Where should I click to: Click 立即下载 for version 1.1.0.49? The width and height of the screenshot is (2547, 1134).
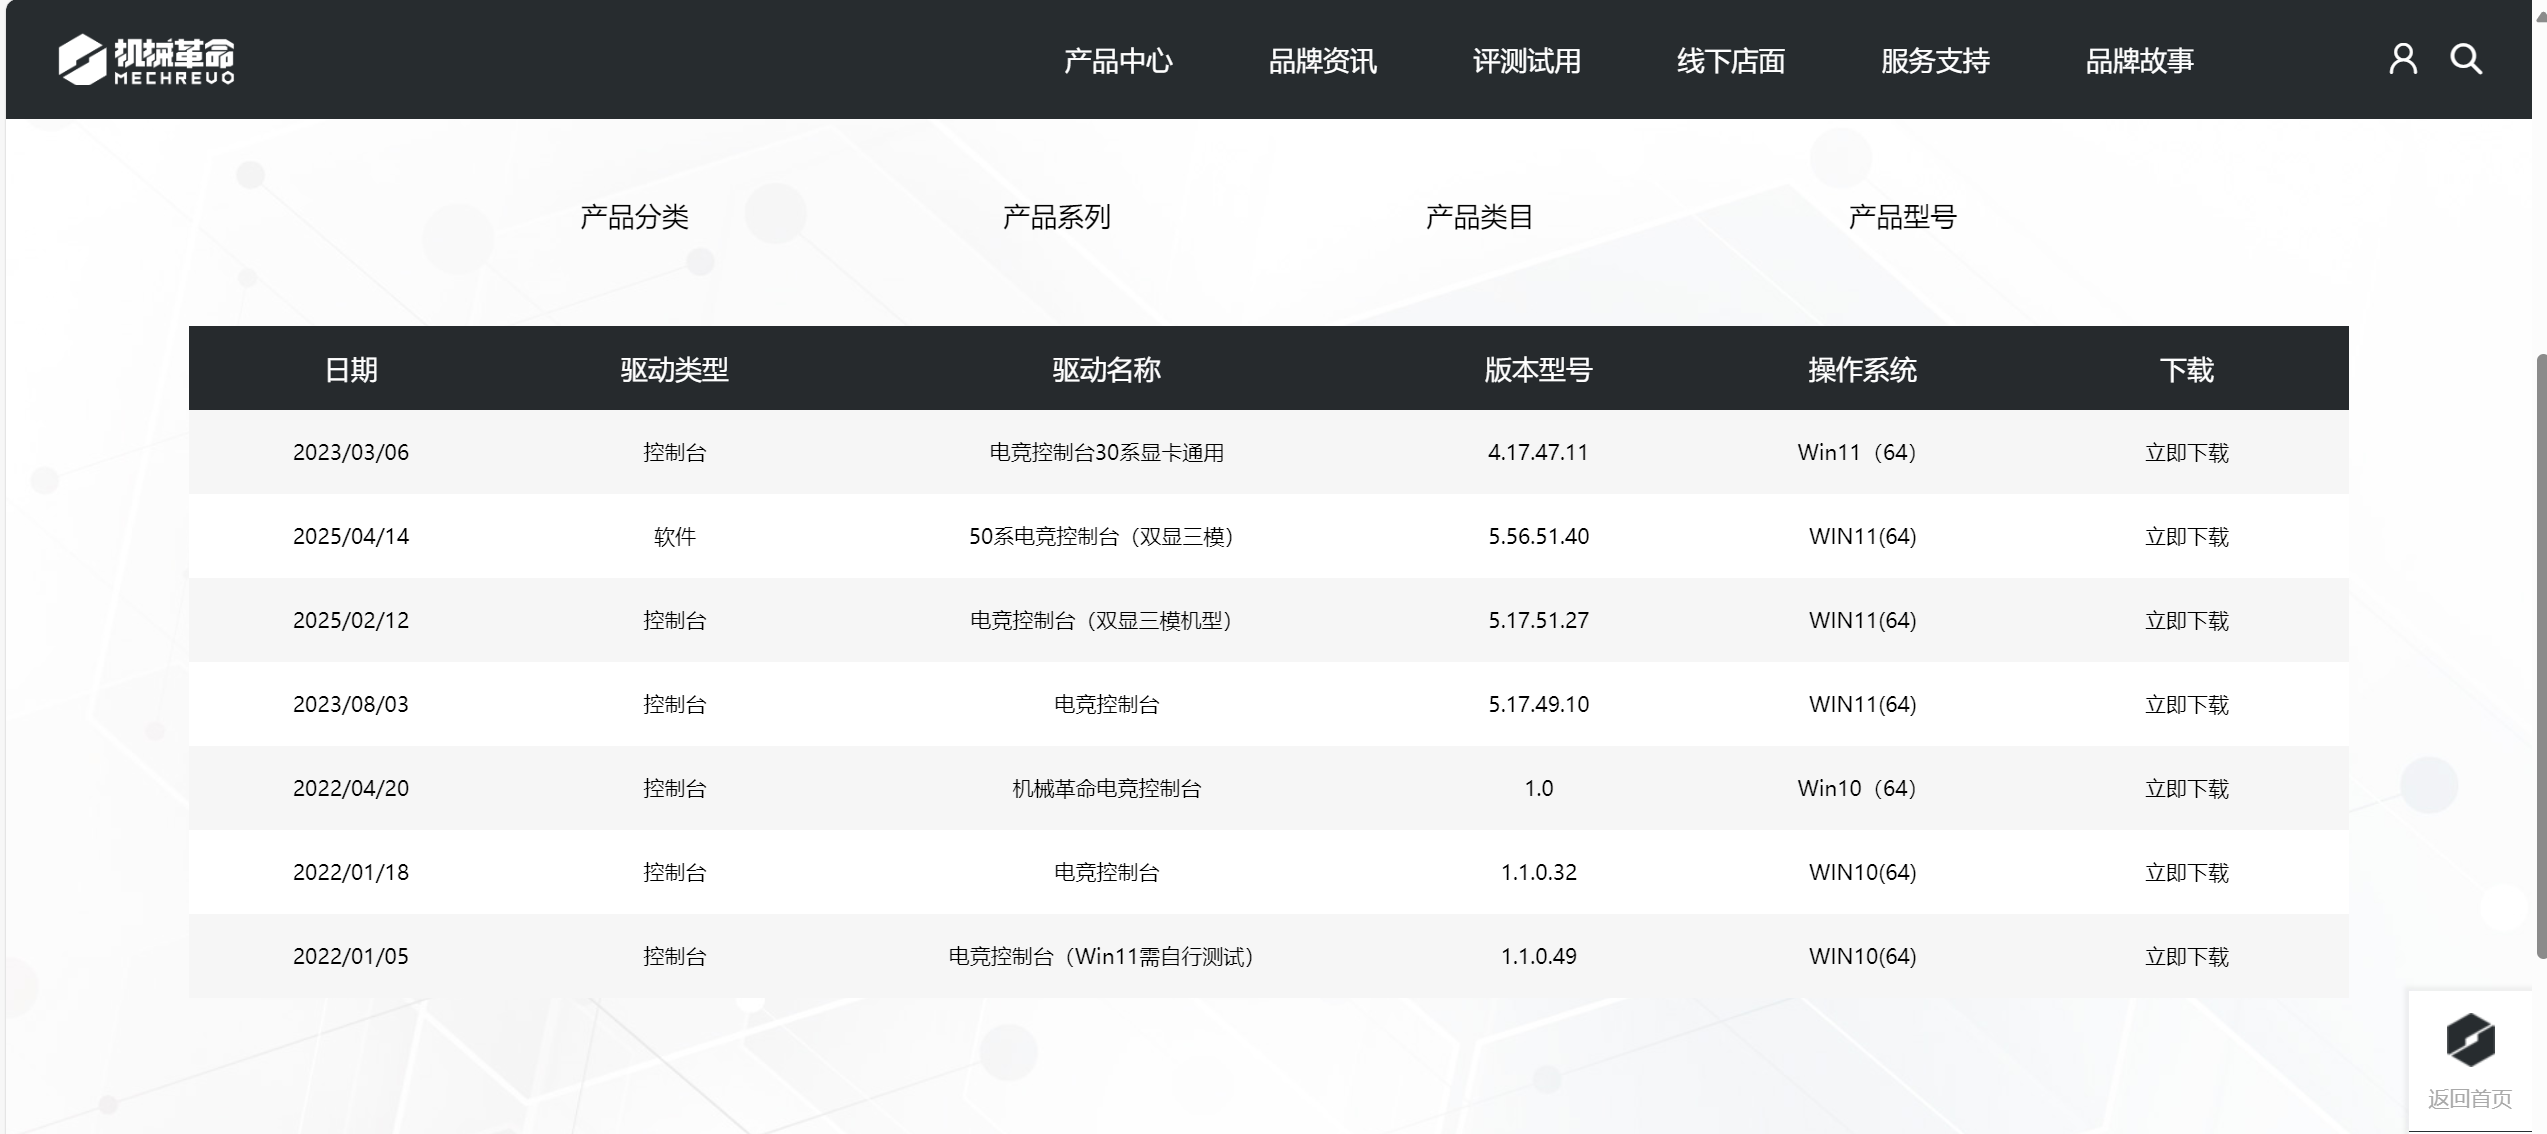coord(2186,957)
